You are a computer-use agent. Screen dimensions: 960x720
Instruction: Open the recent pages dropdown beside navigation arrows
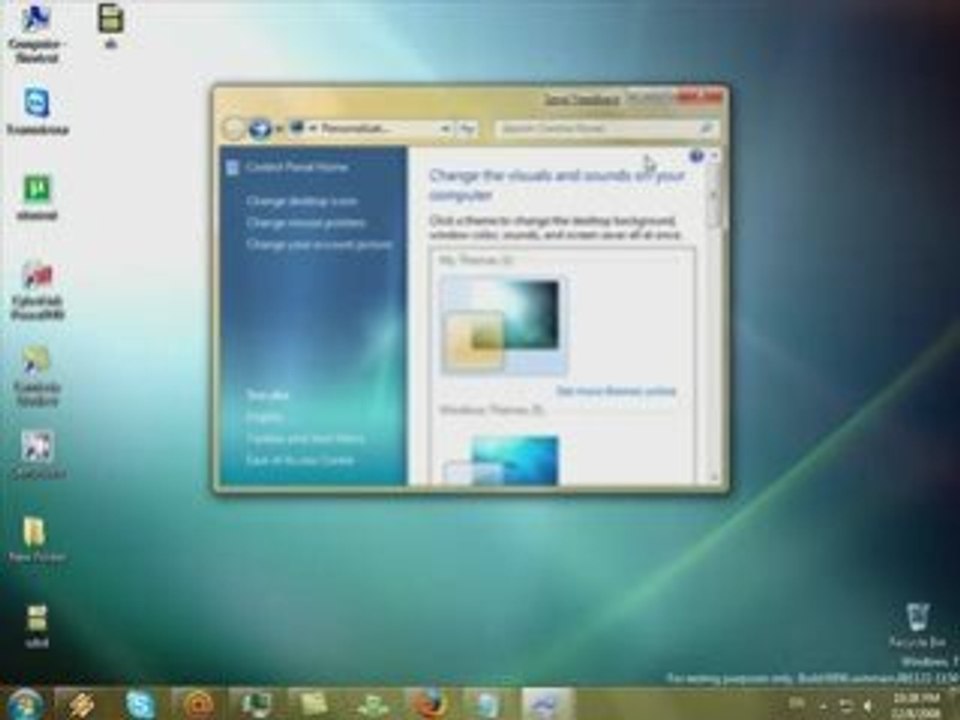pyautogui.click(x=279, y=129)
